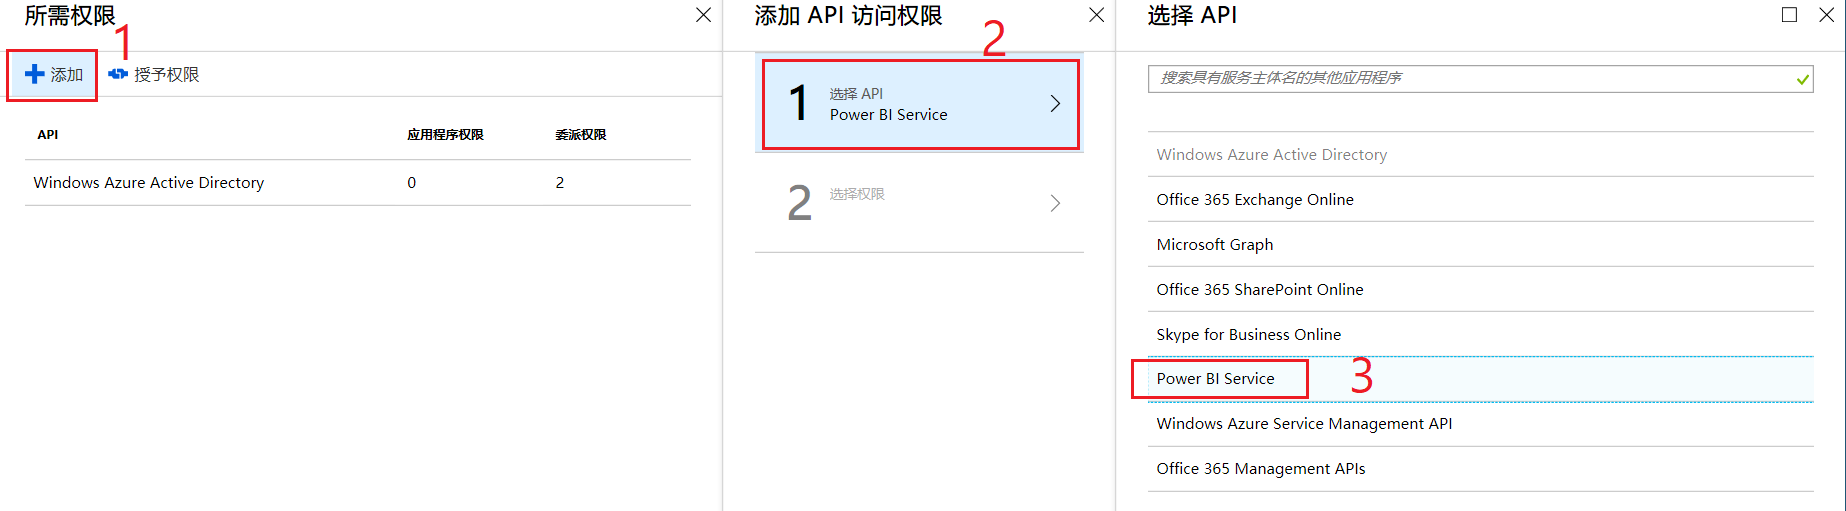Viewport: 1846px width, 511px height.
Task: Open step 2 选择权限
Action: tap(857, 195)
